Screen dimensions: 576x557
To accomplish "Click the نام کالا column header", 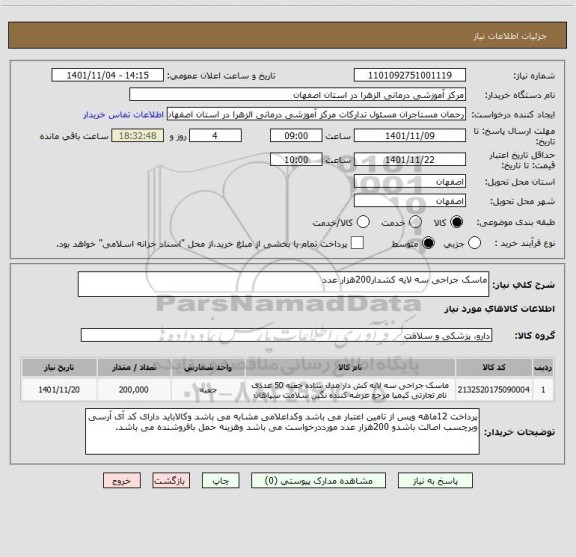I will click(350, 367).
